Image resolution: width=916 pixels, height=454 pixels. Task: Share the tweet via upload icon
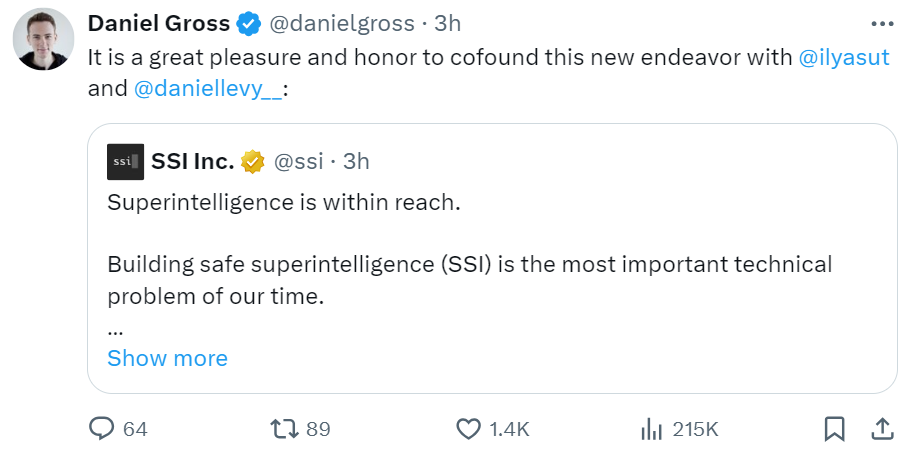[x=882, y=429]
